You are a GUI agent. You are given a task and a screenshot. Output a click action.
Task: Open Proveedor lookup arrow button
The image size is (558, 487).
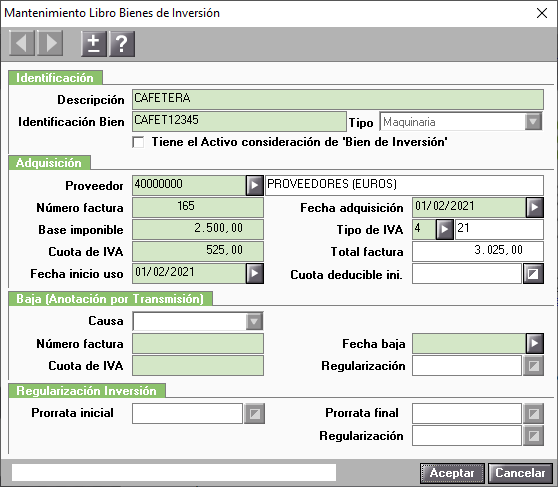click(254, 185)
